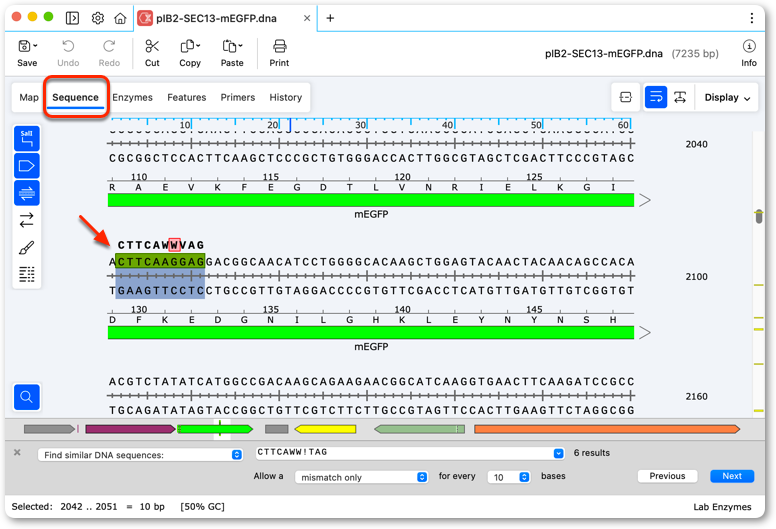Open the 'mismatch only' dropdown
776x529 pixels.
pyautogui.click(x=361, y=477)
